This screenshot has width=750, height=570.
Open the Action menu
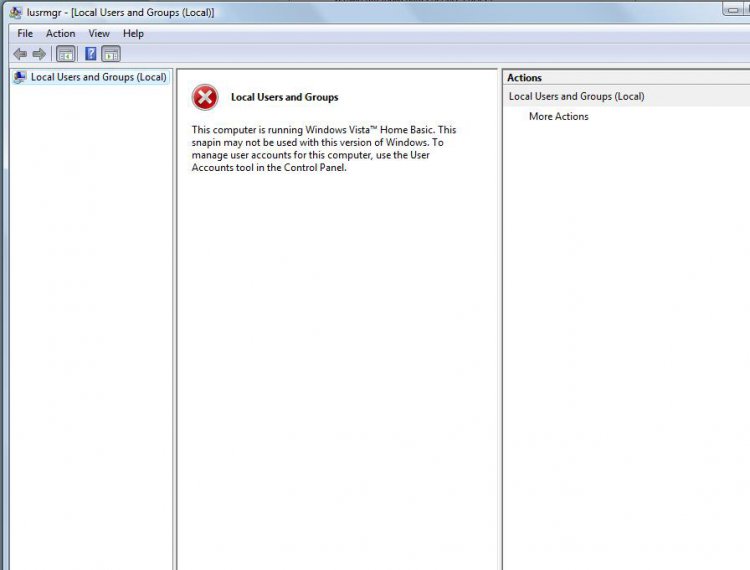point(60,33)
